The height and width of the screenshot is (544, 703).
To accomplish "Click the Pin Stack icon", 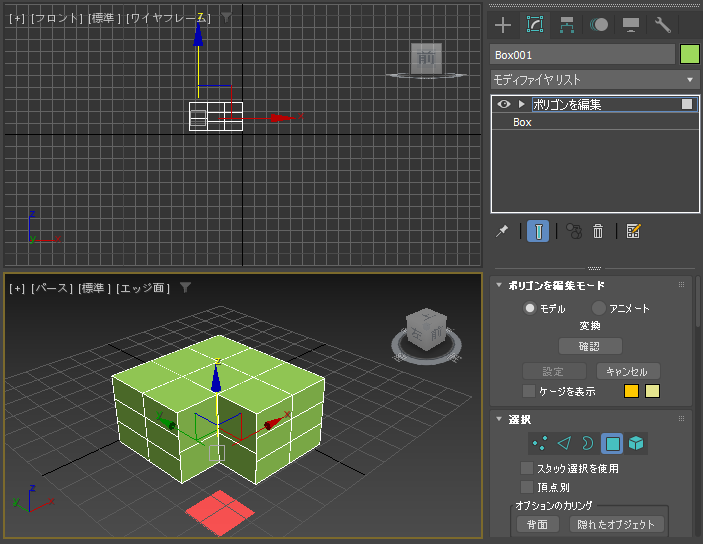I will click(x=502, y=231).
